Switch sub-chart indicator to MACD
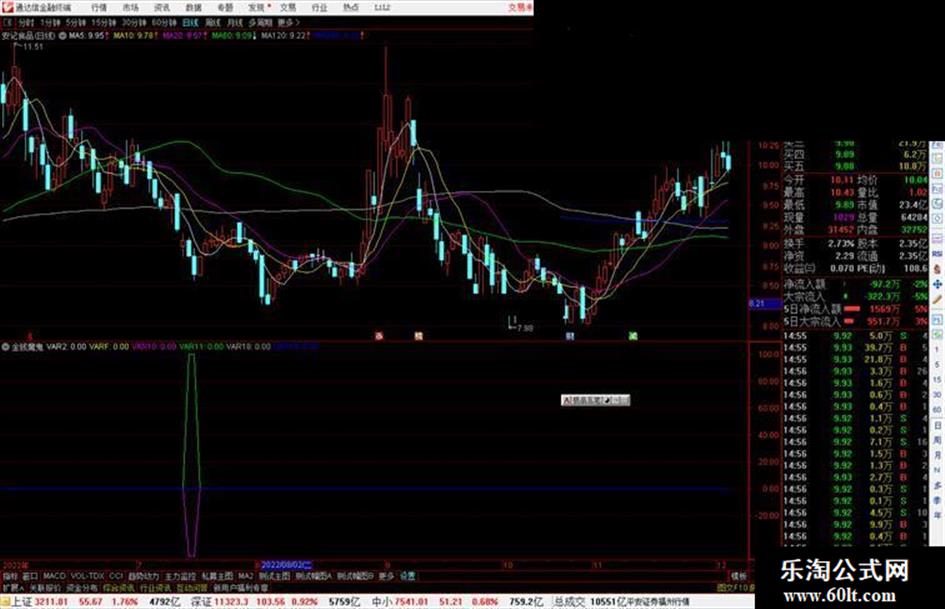The image size is (945, 609). coord(54,576)
